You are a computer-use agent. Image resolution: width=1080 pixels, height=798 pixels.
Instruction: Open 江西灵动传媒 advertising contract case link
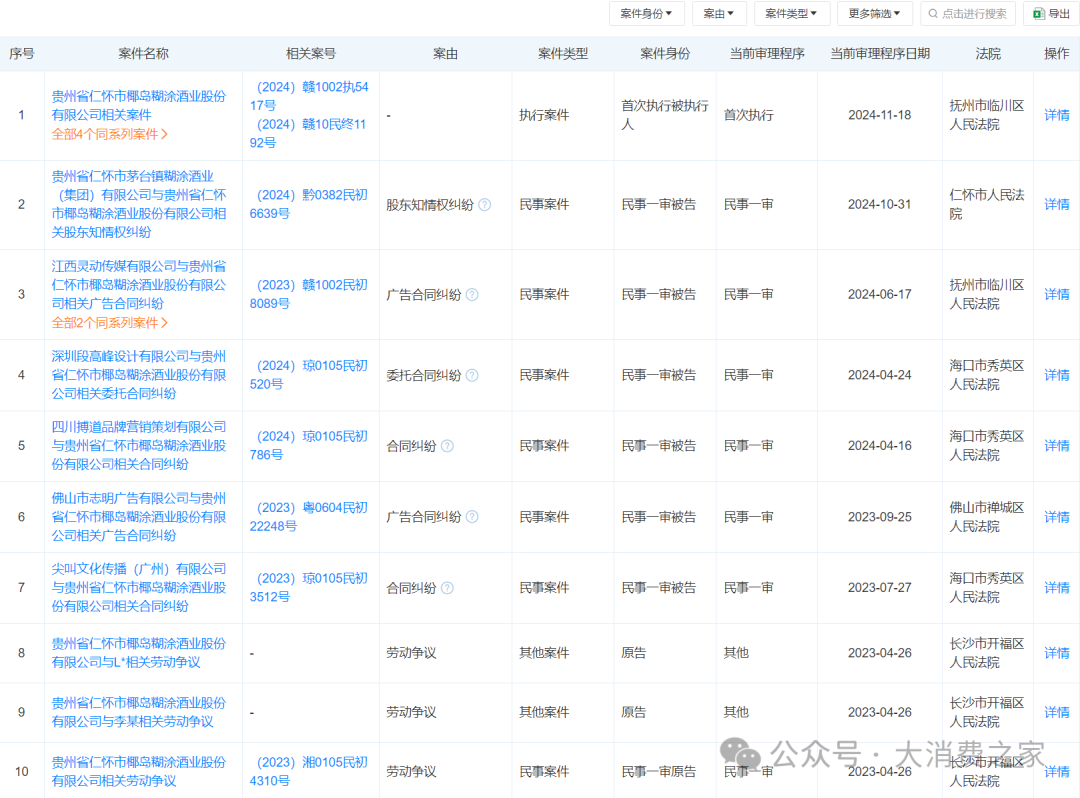[138, 285]
